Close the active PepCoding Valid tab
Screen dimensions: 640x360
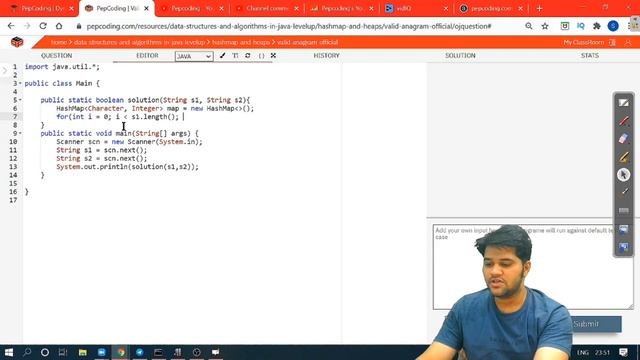pyautogui.click(x=147, y=9)
